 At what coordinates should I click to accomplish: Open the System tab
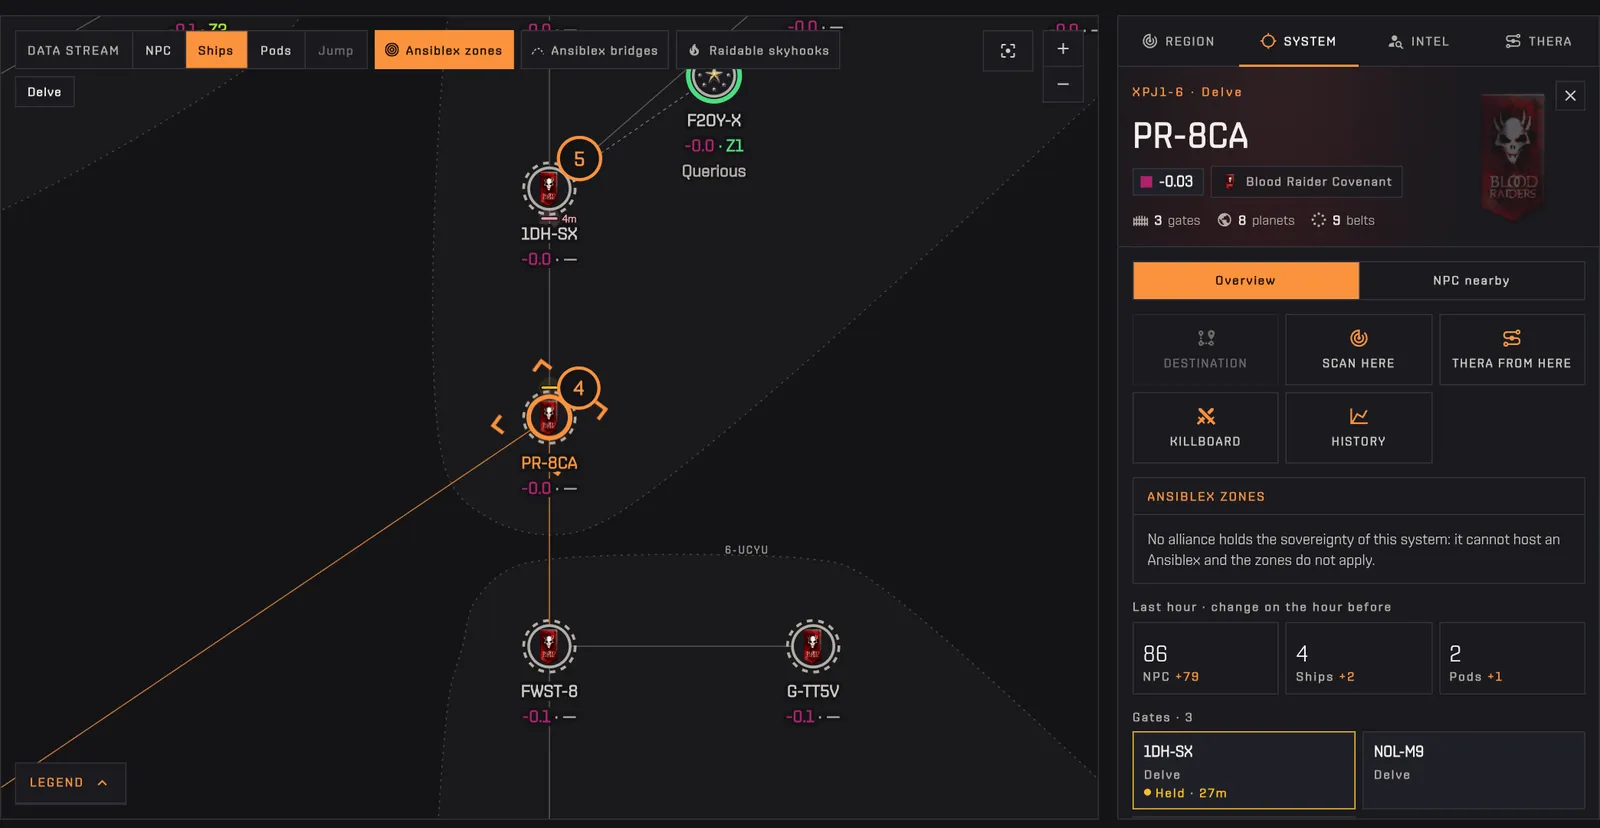pos(1298,41)
